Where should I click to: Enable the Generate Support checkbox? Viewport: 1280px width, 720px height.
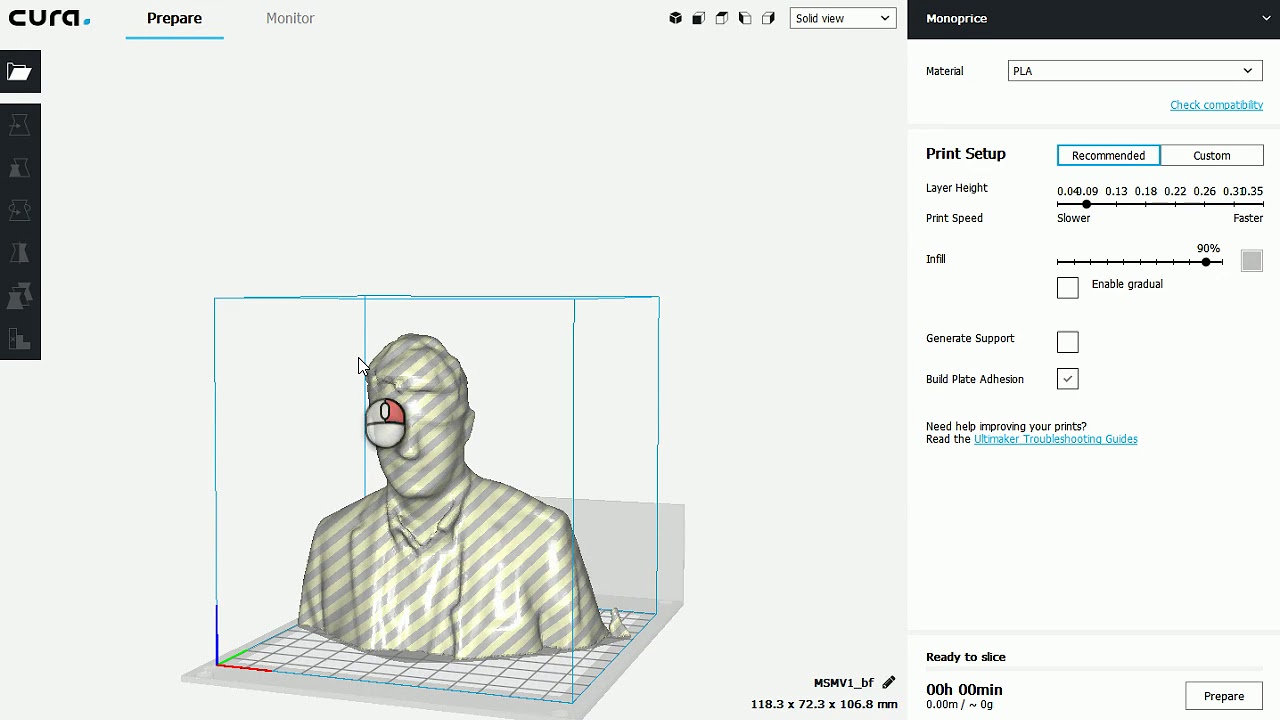[x=1068, y=342]
